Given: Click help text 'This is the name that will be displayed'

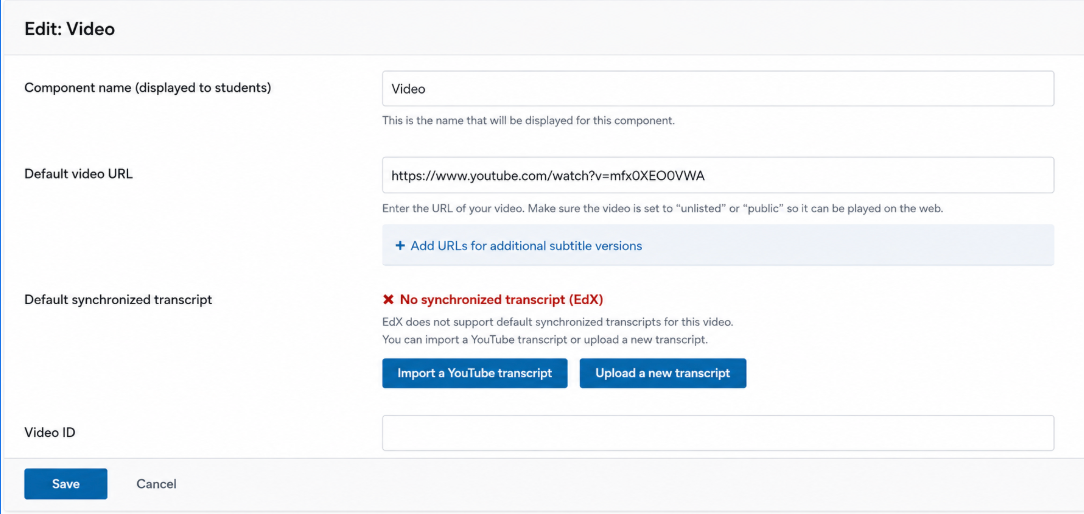Looking at the screenshot, I should [528, 120].
